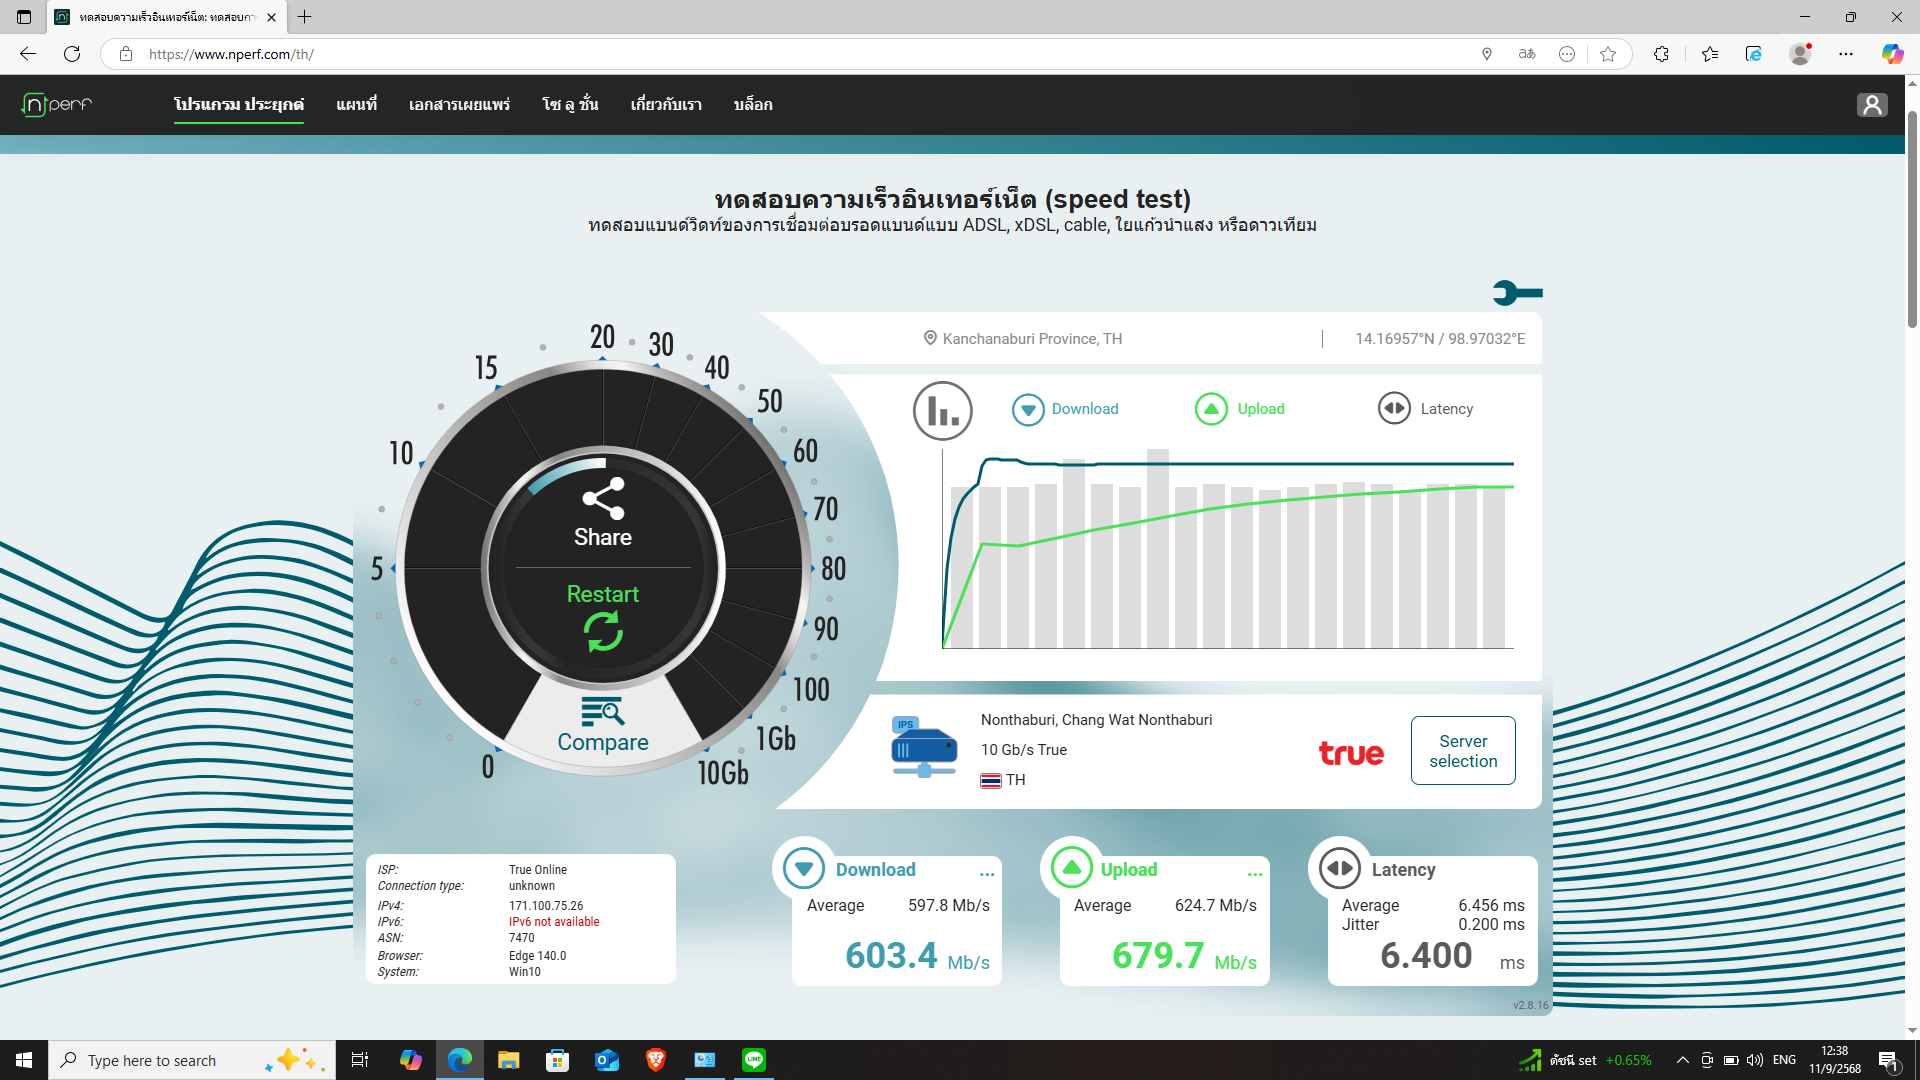
Task: Toggle Download curve on graph
Action: 1065,409
